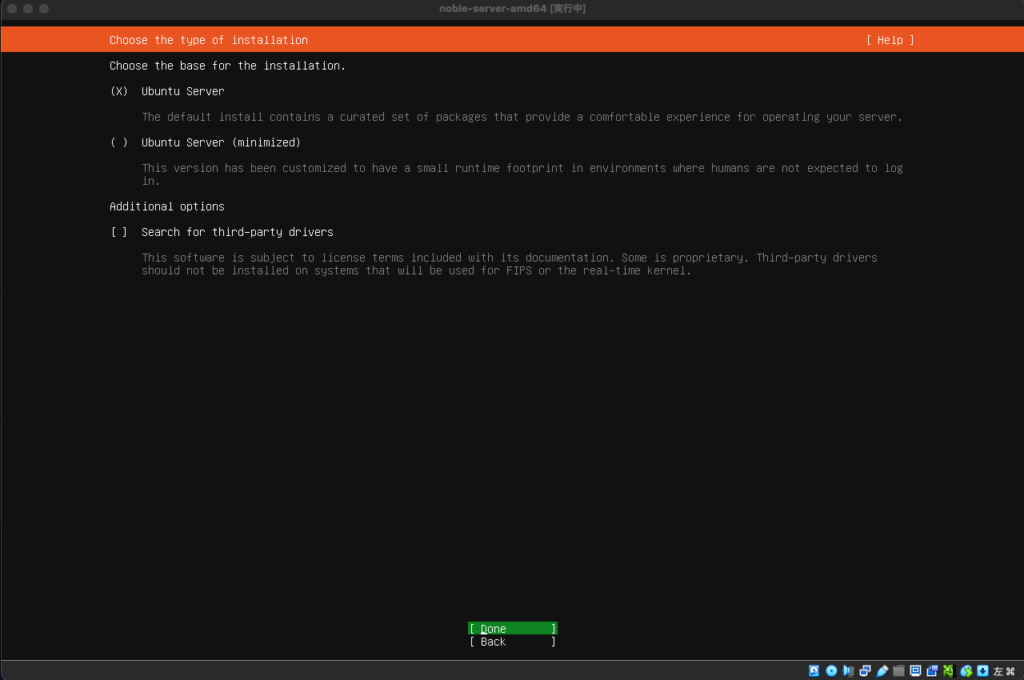Click the 'default install contains a curated set' description
Screen dimensions: 1024x680
pos(522,117)
